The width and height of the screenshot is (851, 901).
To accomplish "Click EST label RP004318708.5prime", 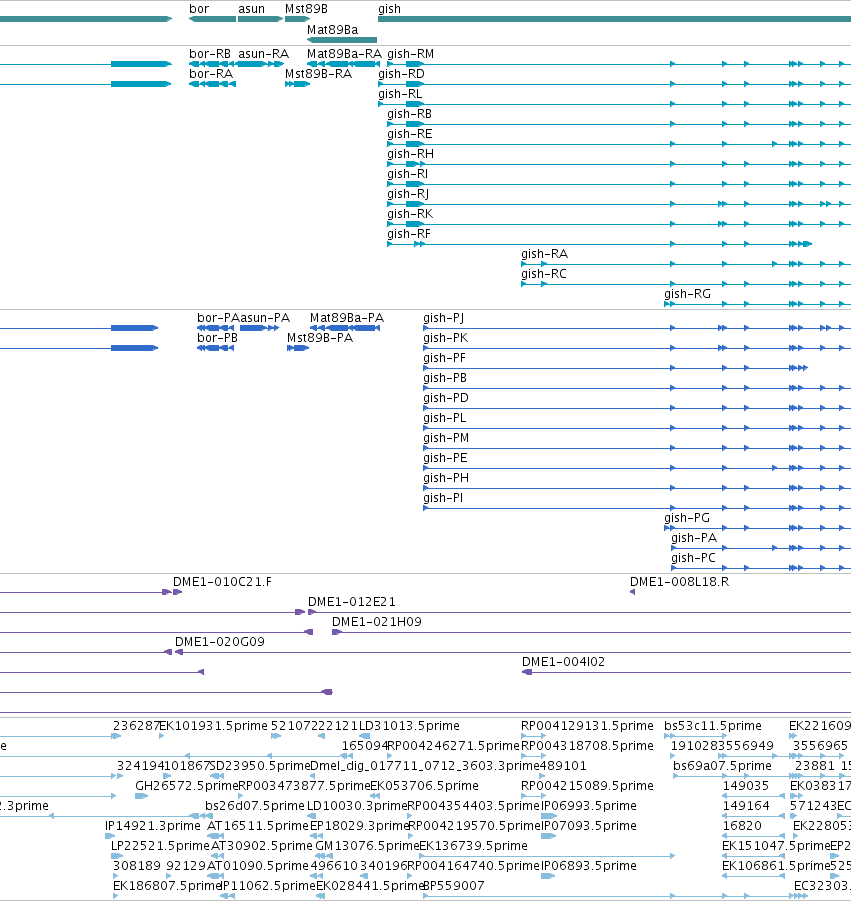I will [587, 746].
